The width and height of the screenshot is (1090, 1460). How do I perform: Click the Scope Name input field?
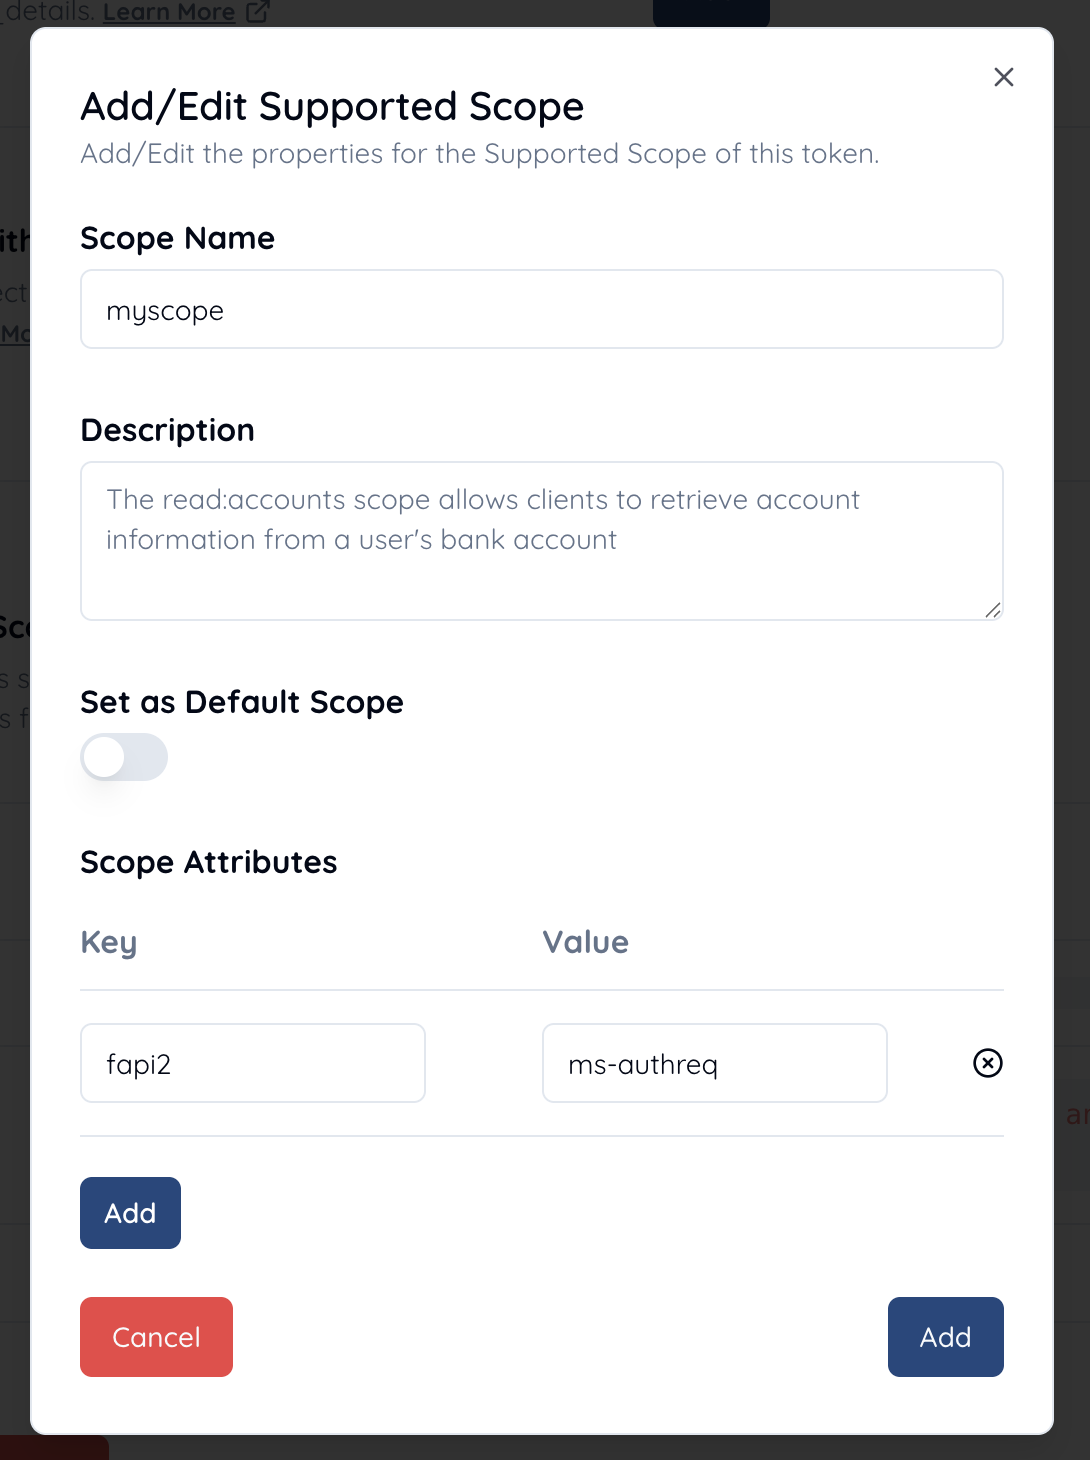coord(541,310)
